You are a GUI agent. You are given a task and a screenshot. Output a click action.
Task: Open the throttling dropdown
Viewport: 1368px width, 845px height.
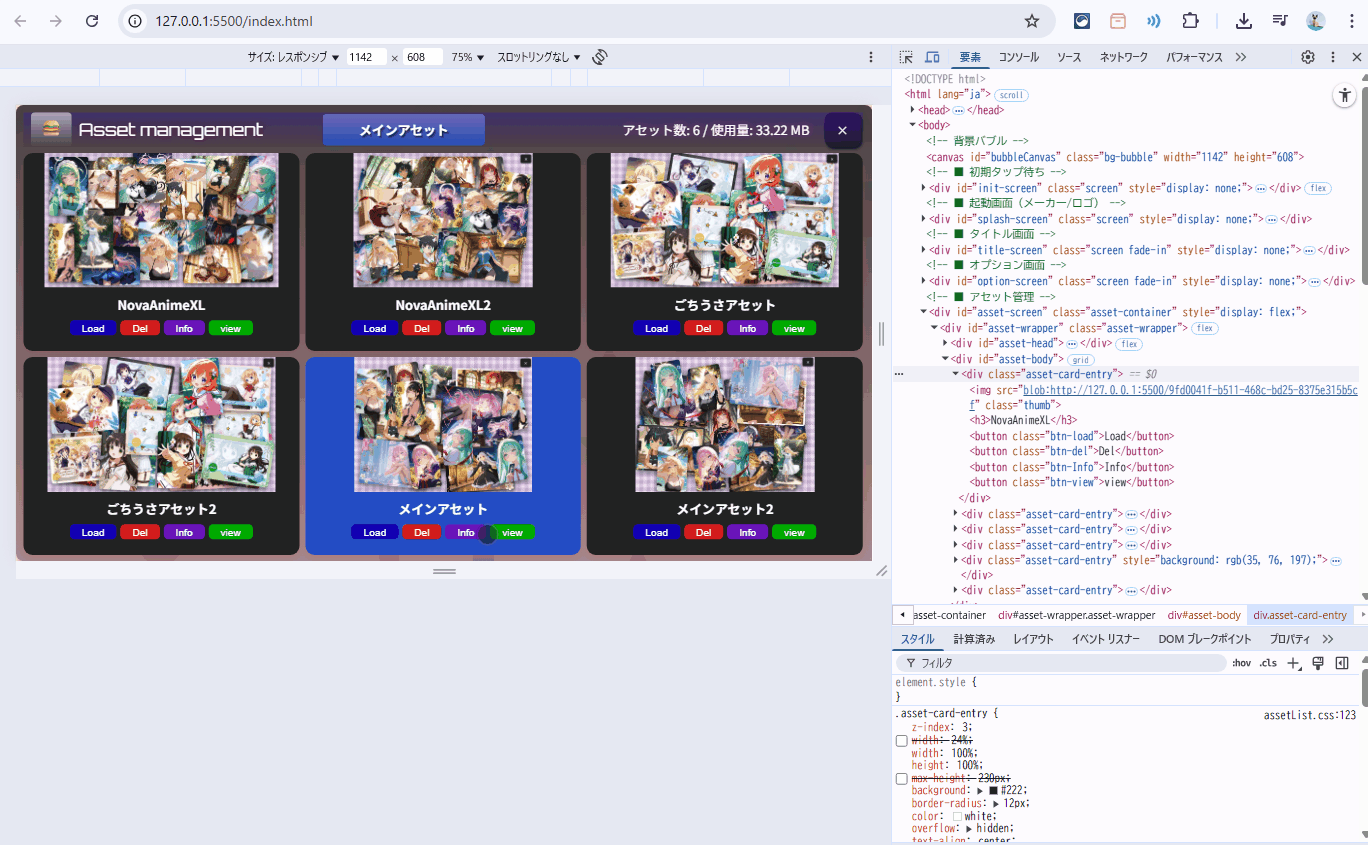(x=538, y=57)
